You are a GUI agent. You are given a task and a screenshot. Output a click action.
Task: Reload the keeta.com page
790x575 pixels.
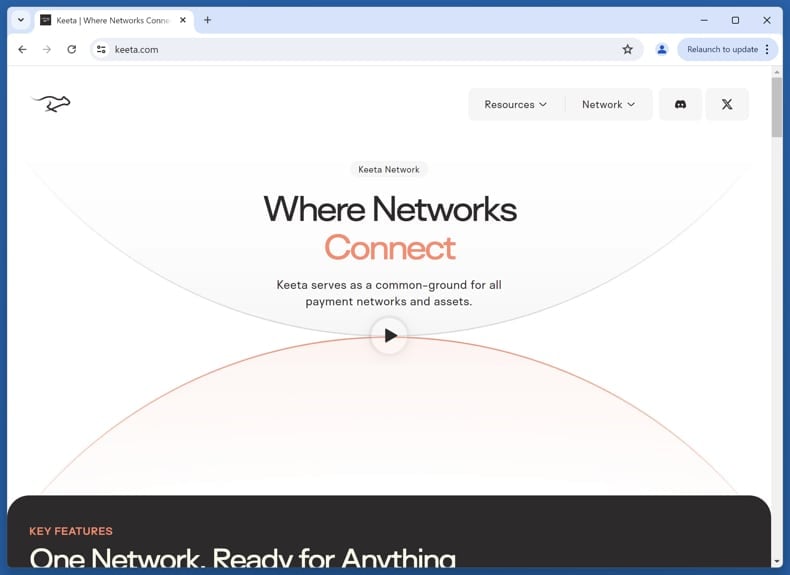coord(72,49)
